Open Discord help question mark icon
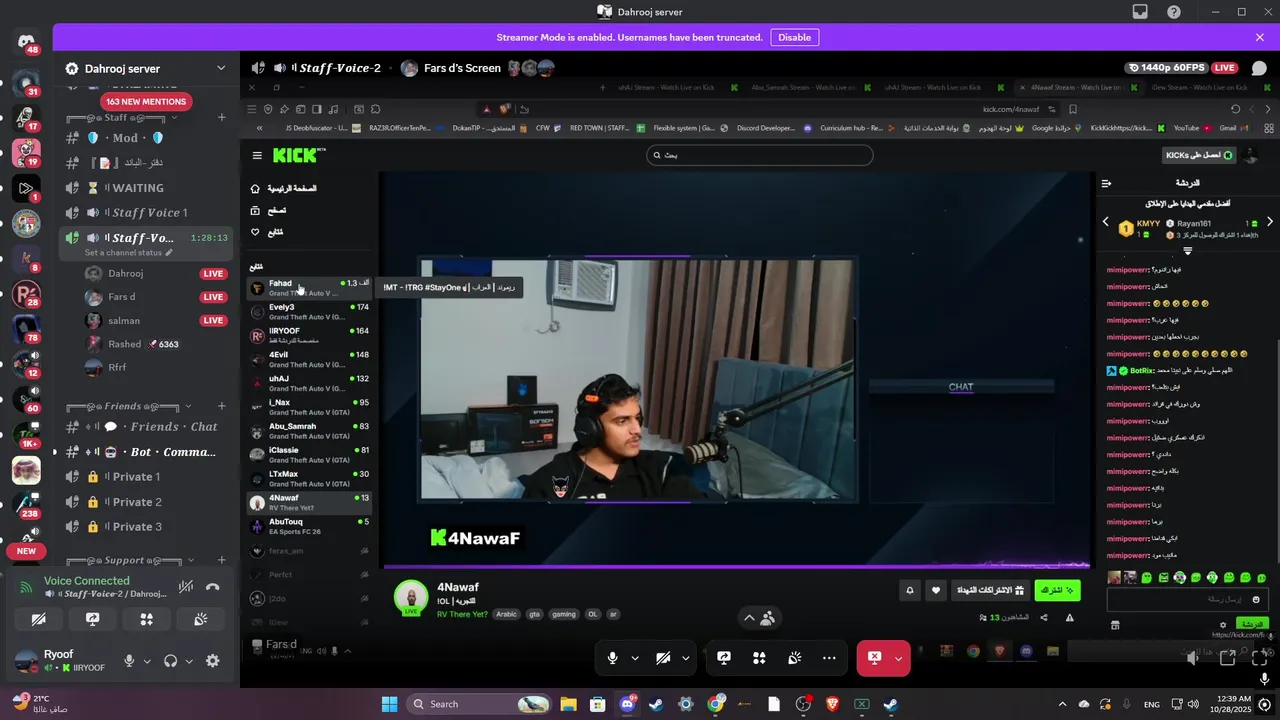The width and height of the screenshot is (1280, 720). [1174, 12]
